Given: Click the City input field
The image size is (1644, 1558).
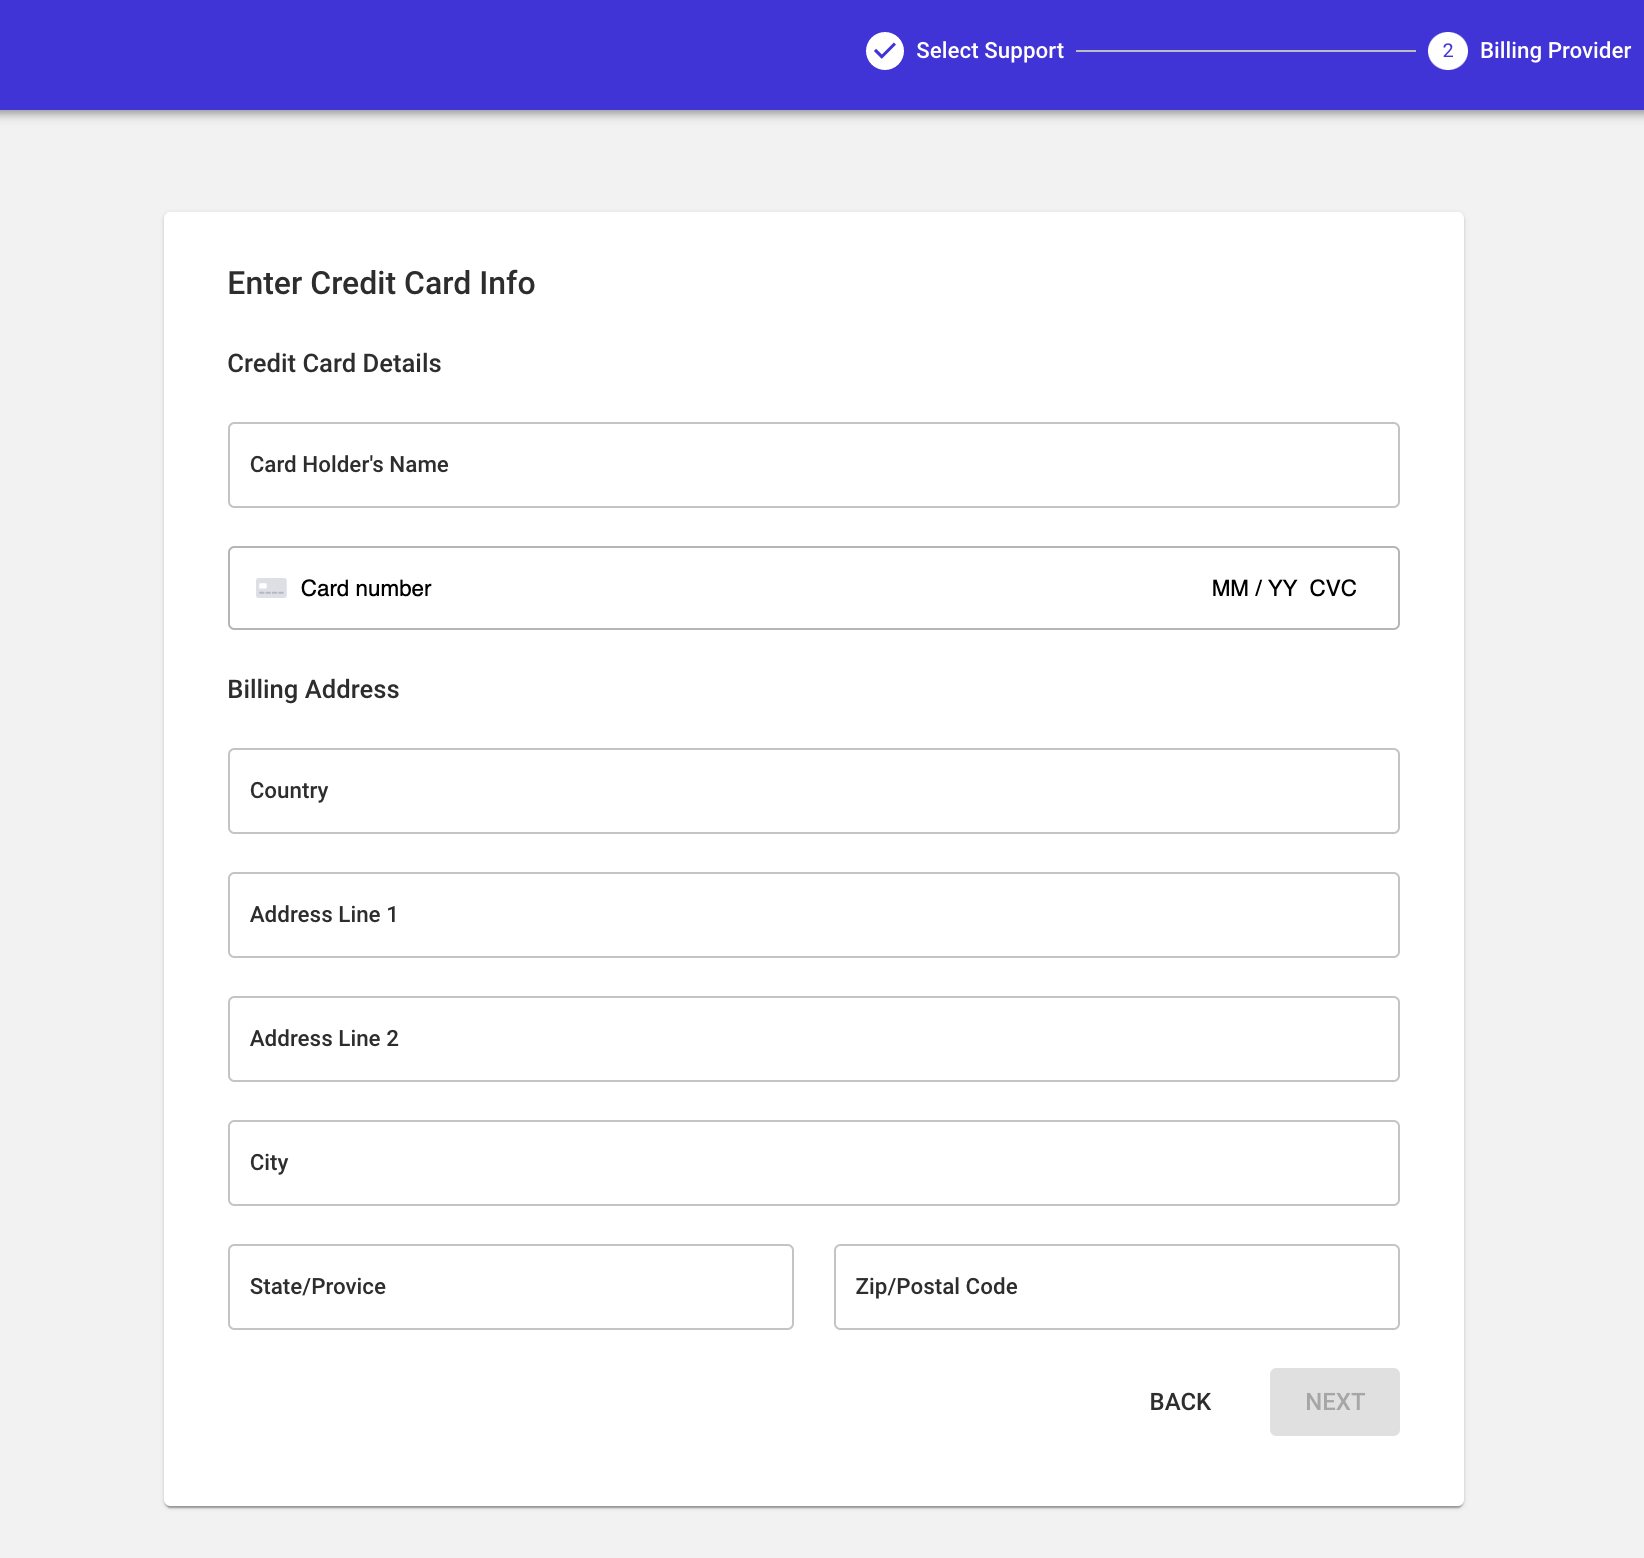Looking at the screenshot, I should (813, 1163).
